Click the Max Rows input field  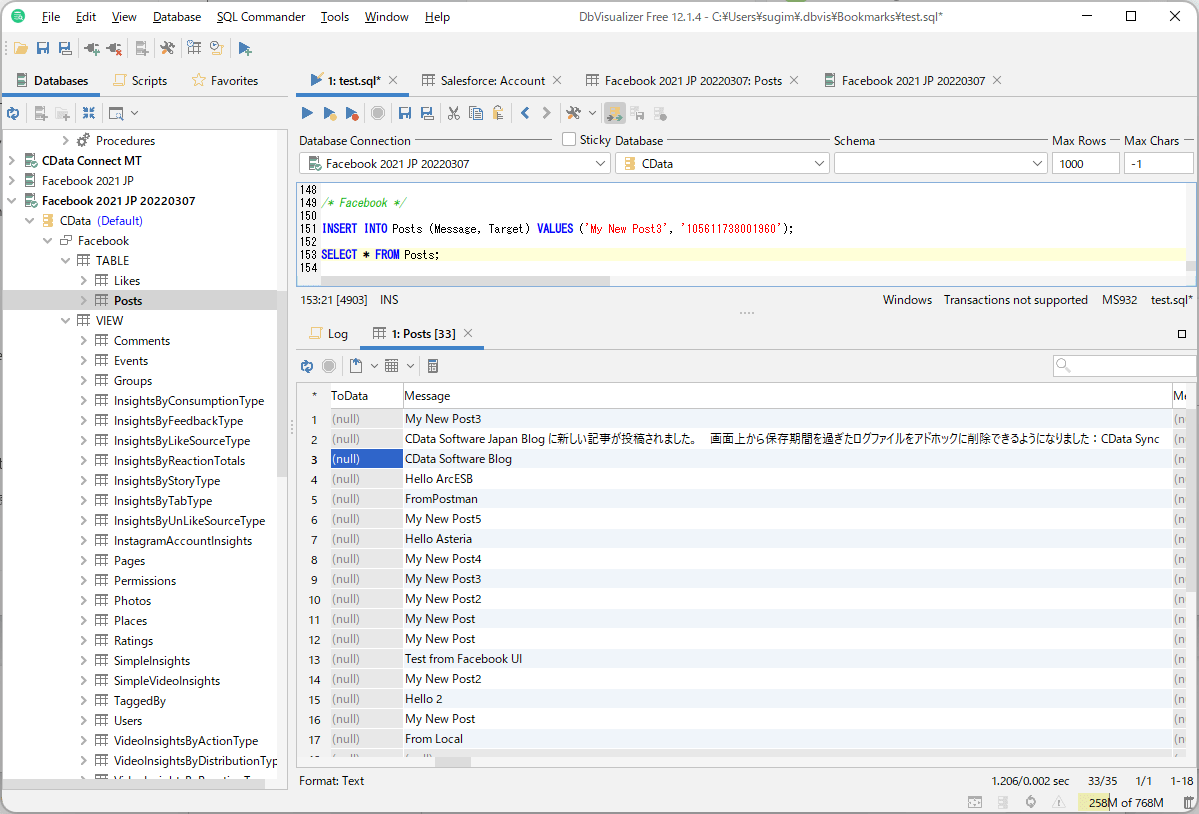tap(1084, 163)
